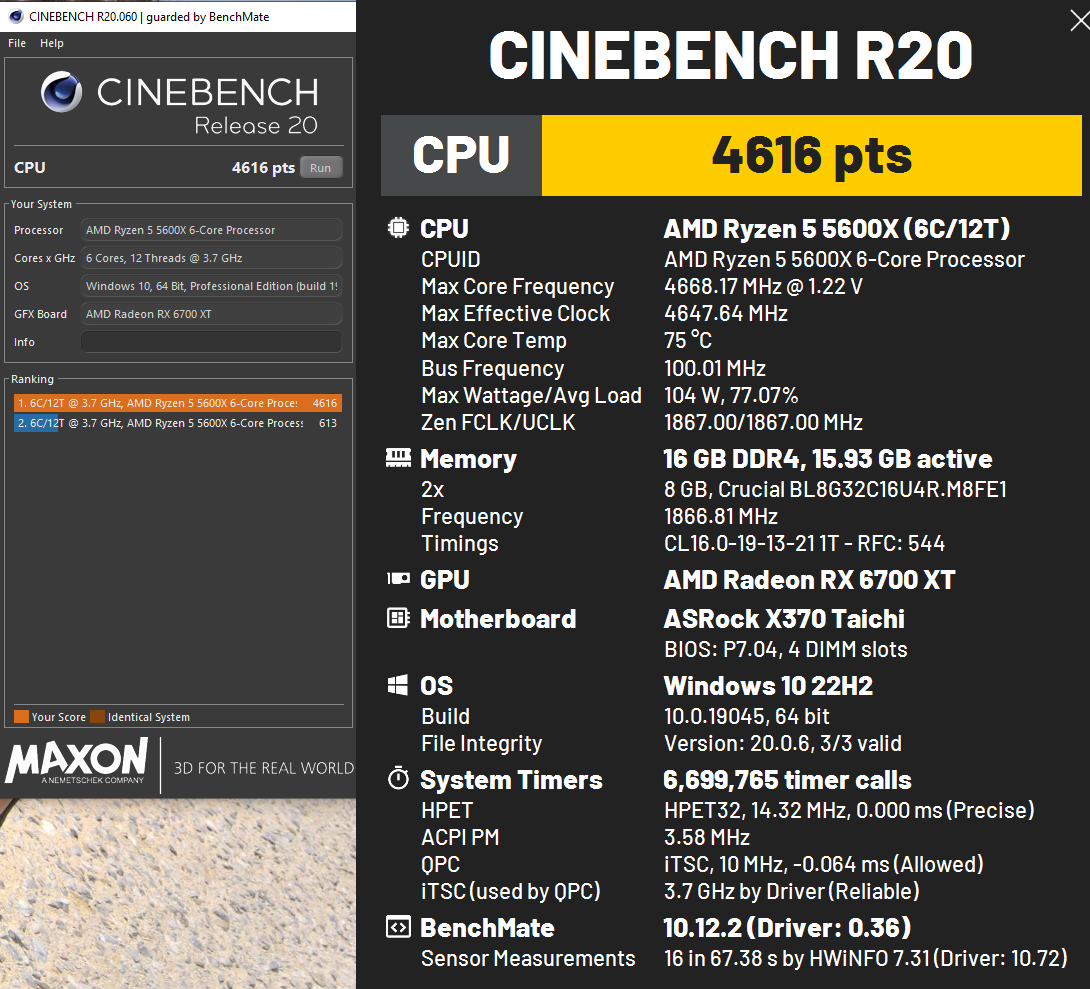
Task: Select ranking entry 2 with 613 score
Action: tap(178, 423)
